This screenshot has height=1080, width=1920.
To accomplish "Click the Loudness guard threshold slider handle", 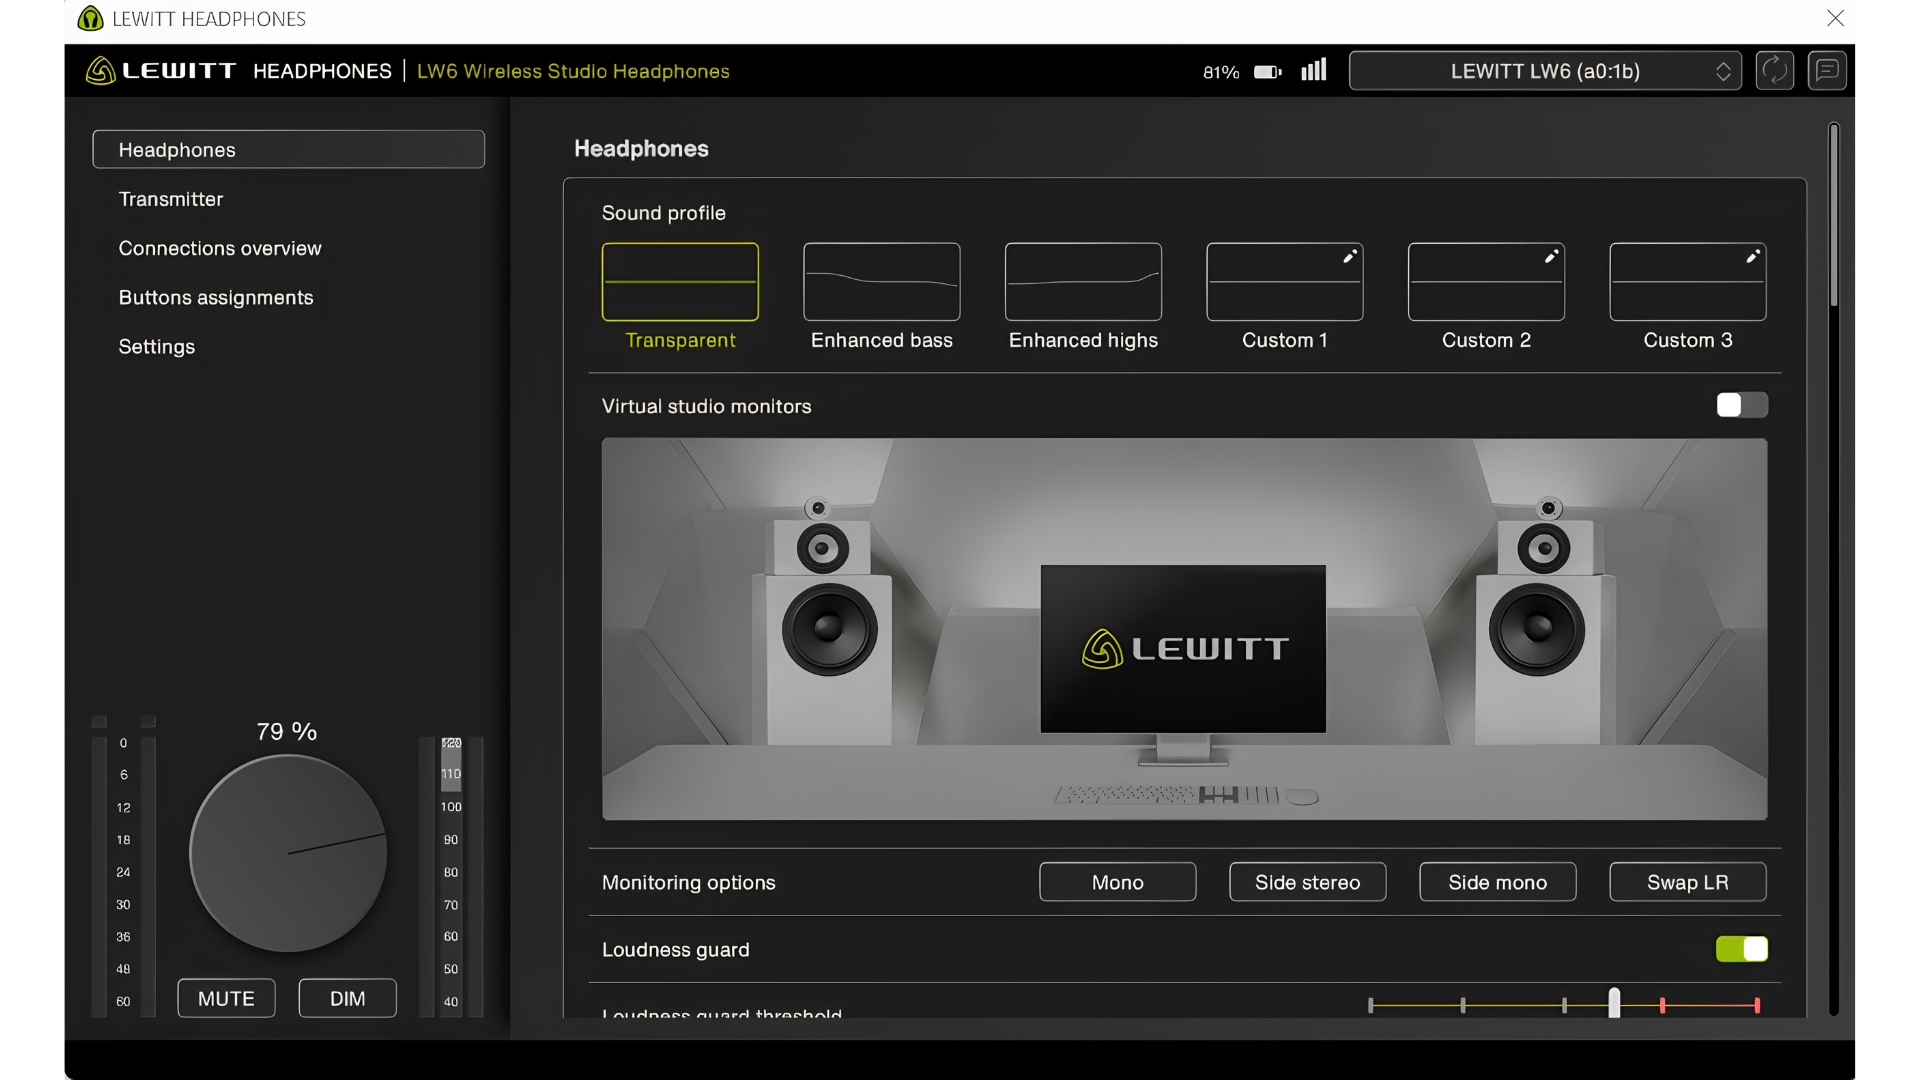I will click(1614, 1002).
